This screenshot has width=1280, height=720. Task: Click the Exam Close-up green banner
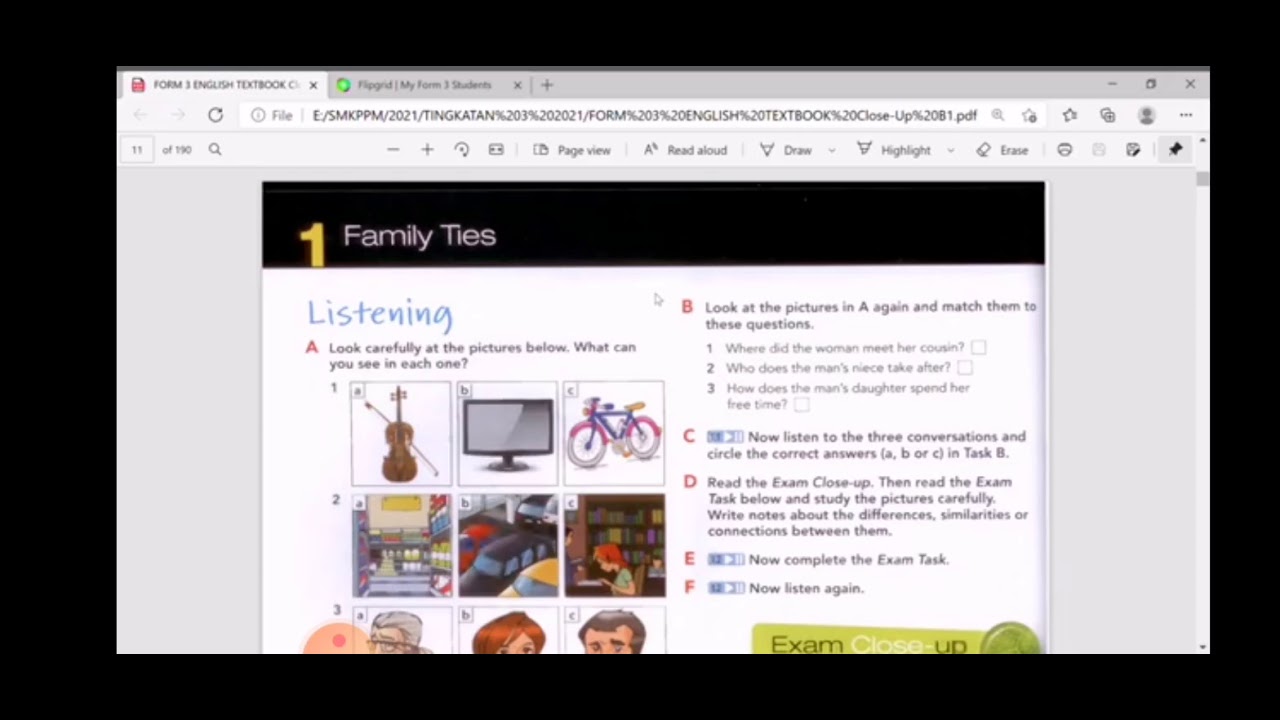895,640
